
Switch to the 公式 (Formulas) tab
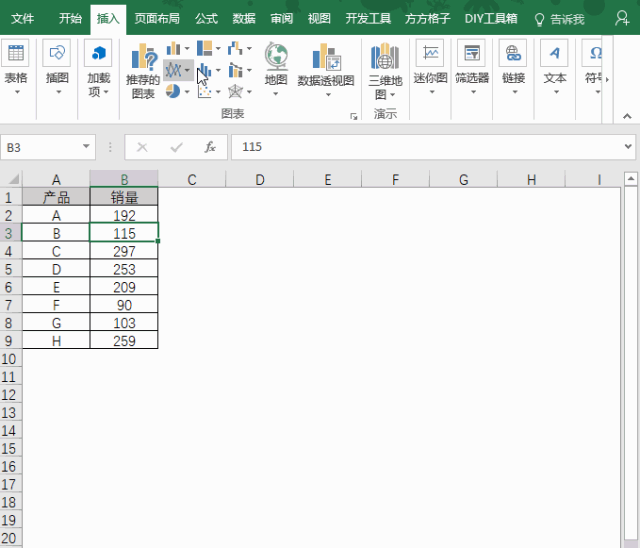[x=206, y=18]
